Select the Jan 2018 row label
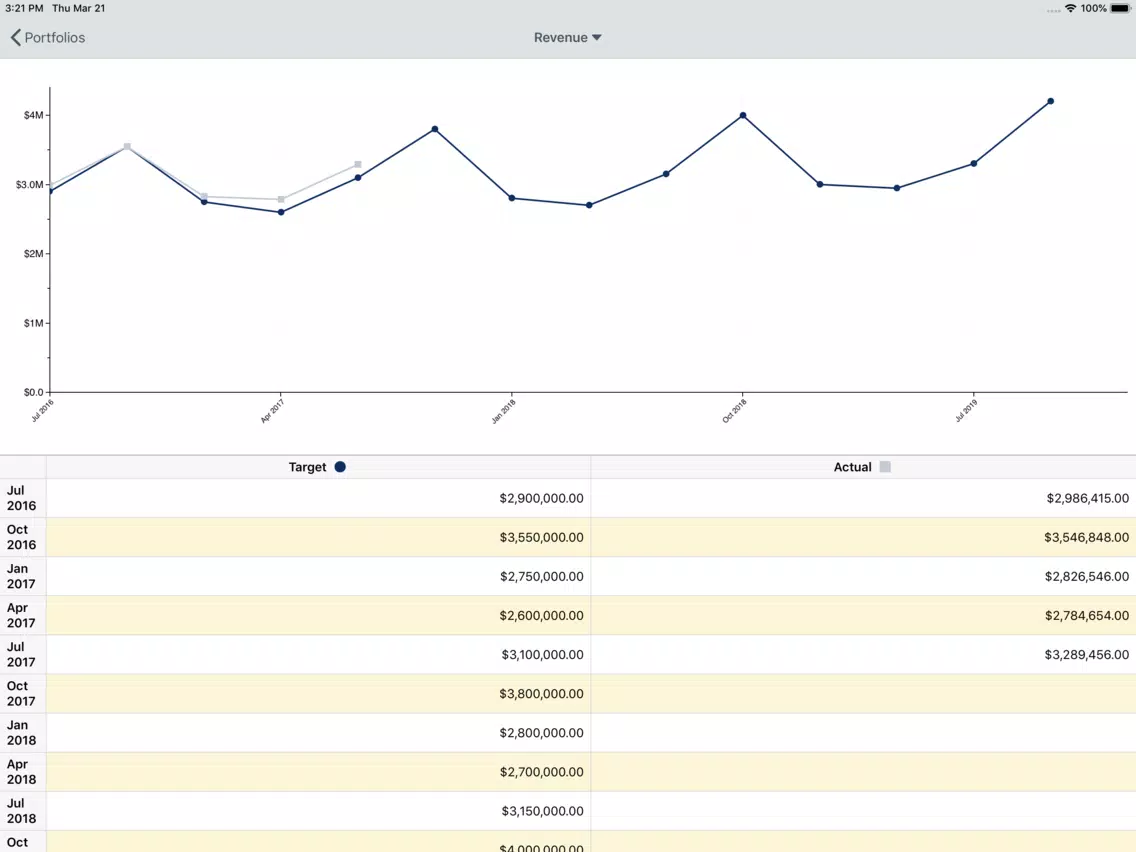The height and width of the screenshot is (852, 1136). click(21, 733)
